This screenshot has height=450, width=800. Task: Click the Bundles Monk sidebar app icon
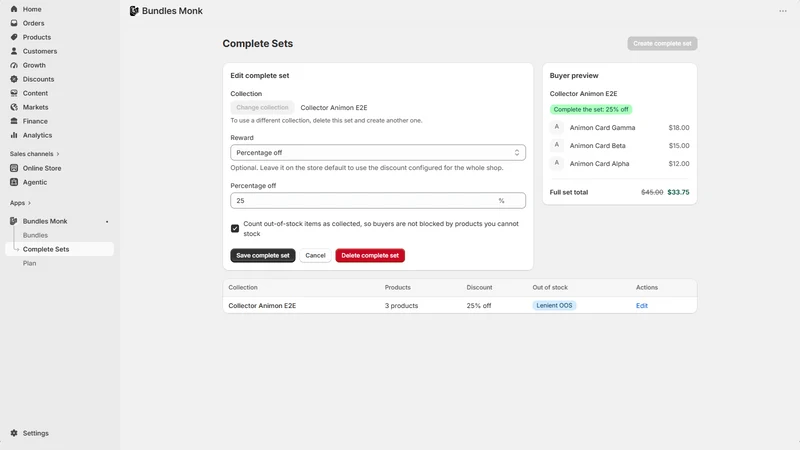(14, 221)
